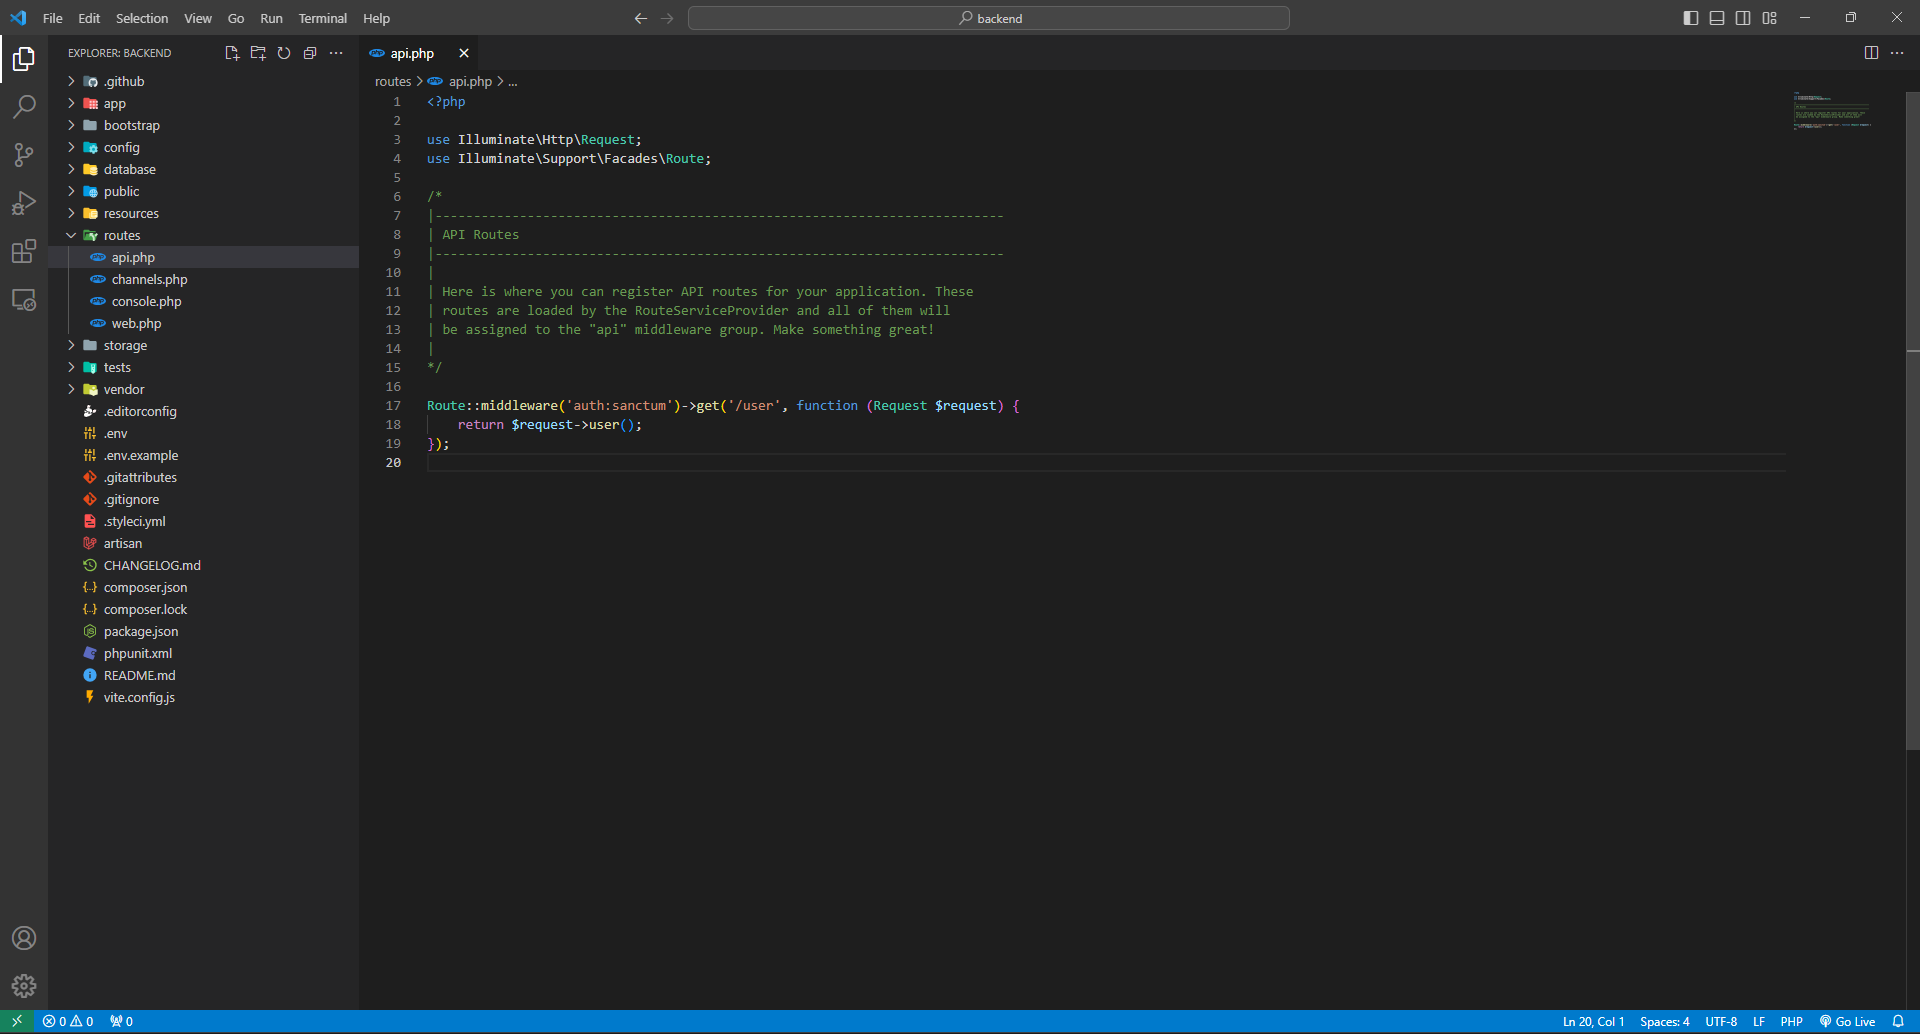Click the New File icon in Explorer
The image size is (1920, 1034).
tap(232, 53)
